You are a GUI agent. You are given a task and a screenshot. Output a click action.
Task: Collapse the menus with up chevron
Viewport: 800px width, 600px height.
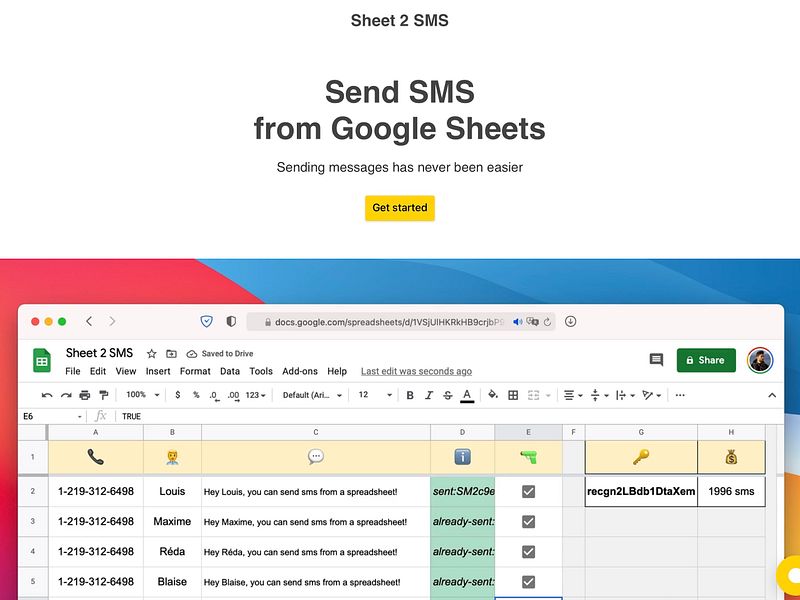point(772,395)
